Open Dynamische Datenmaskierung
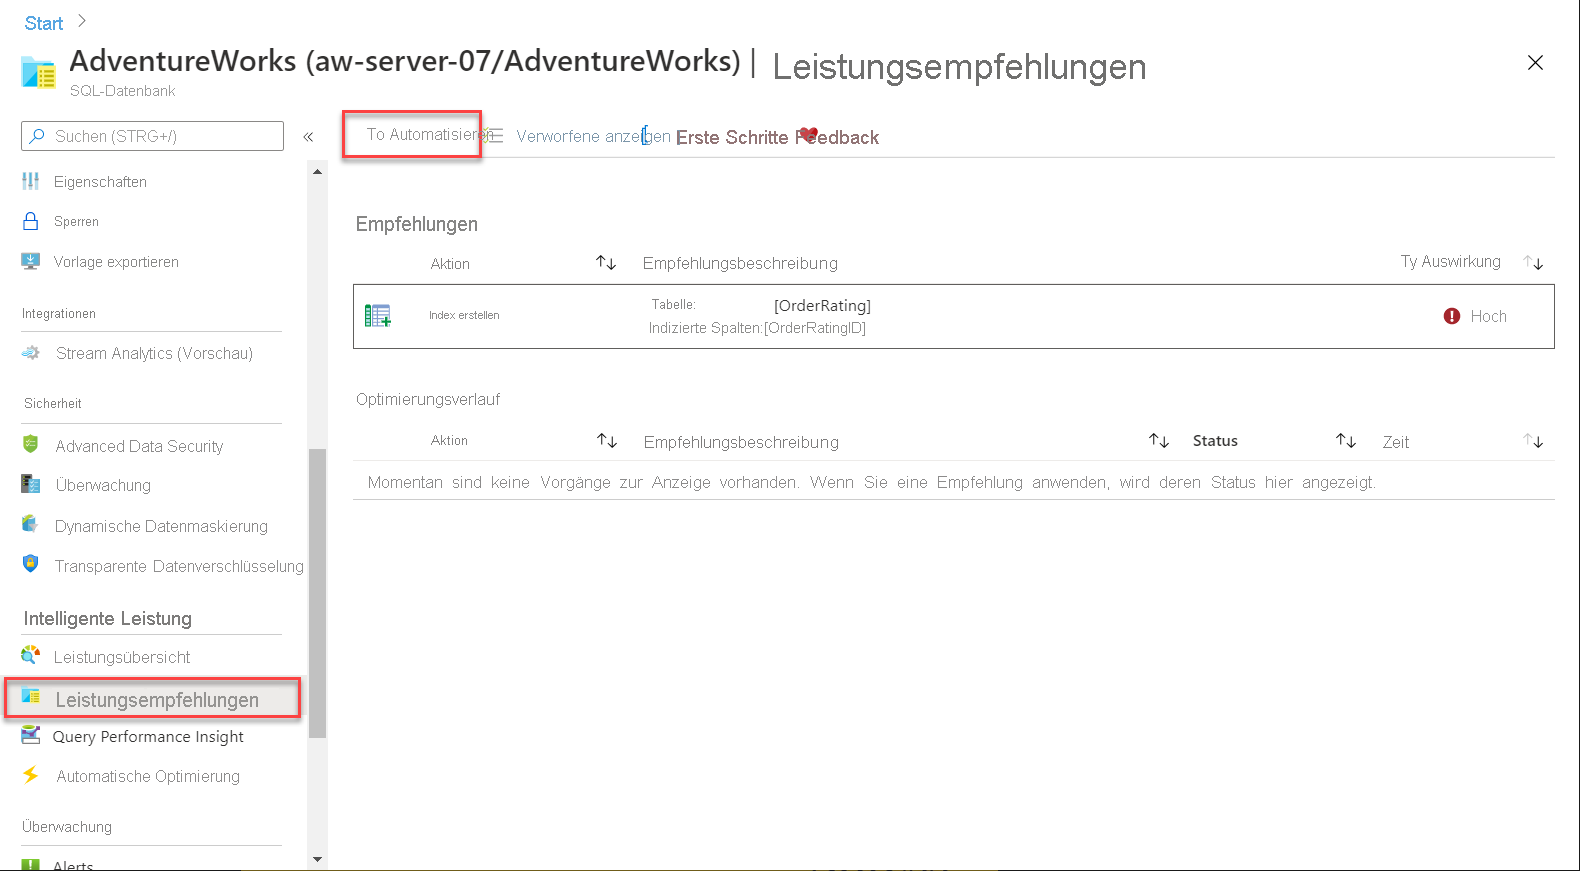1580x871 pixels. click(x=161, y=526)
